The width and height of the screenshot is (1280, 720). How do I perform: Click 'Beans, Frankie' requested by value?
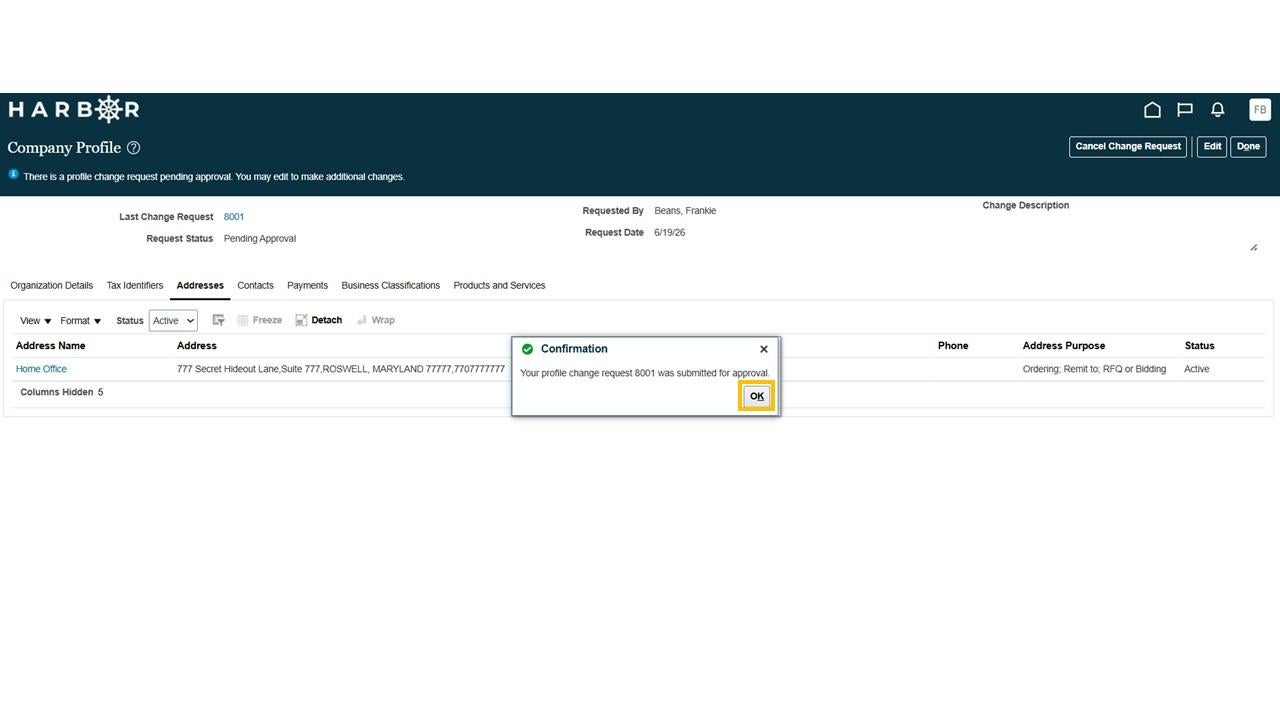click(x=685, y=211)
